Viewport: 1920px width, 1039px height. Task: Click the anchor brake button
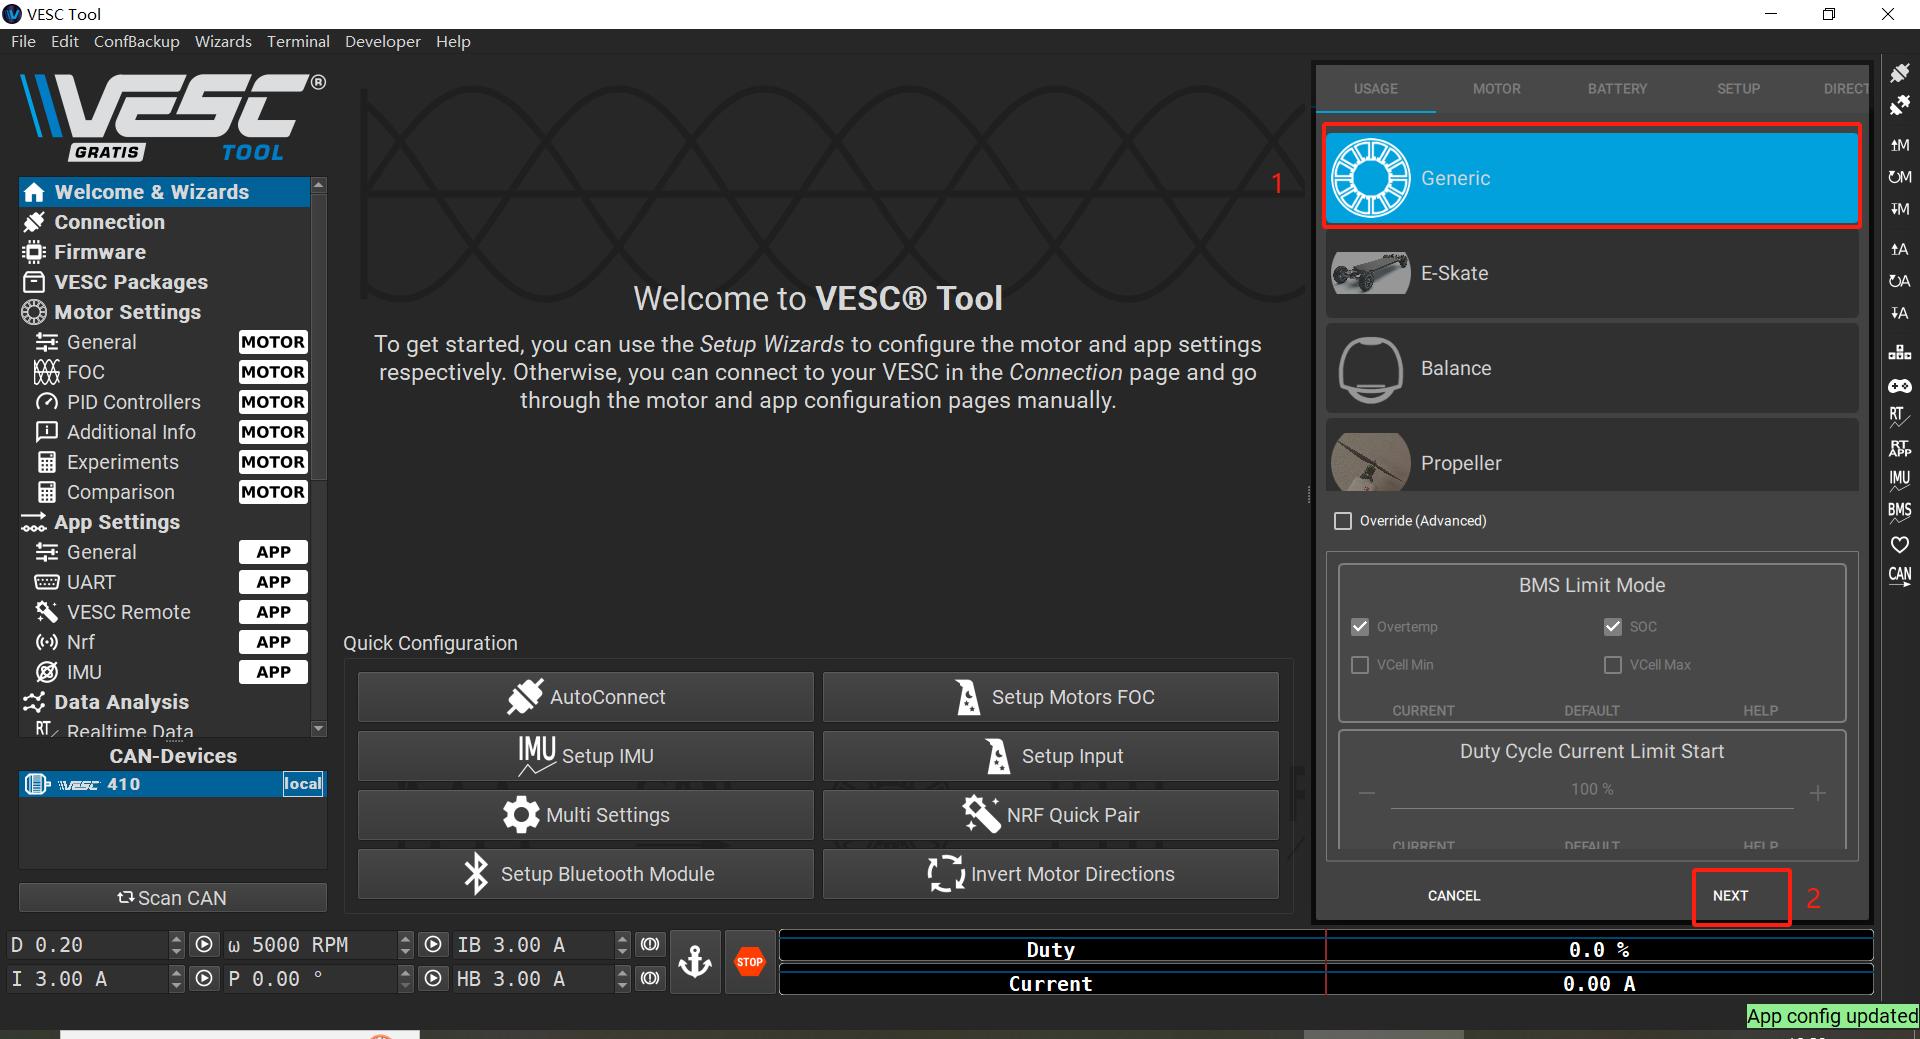695,962
